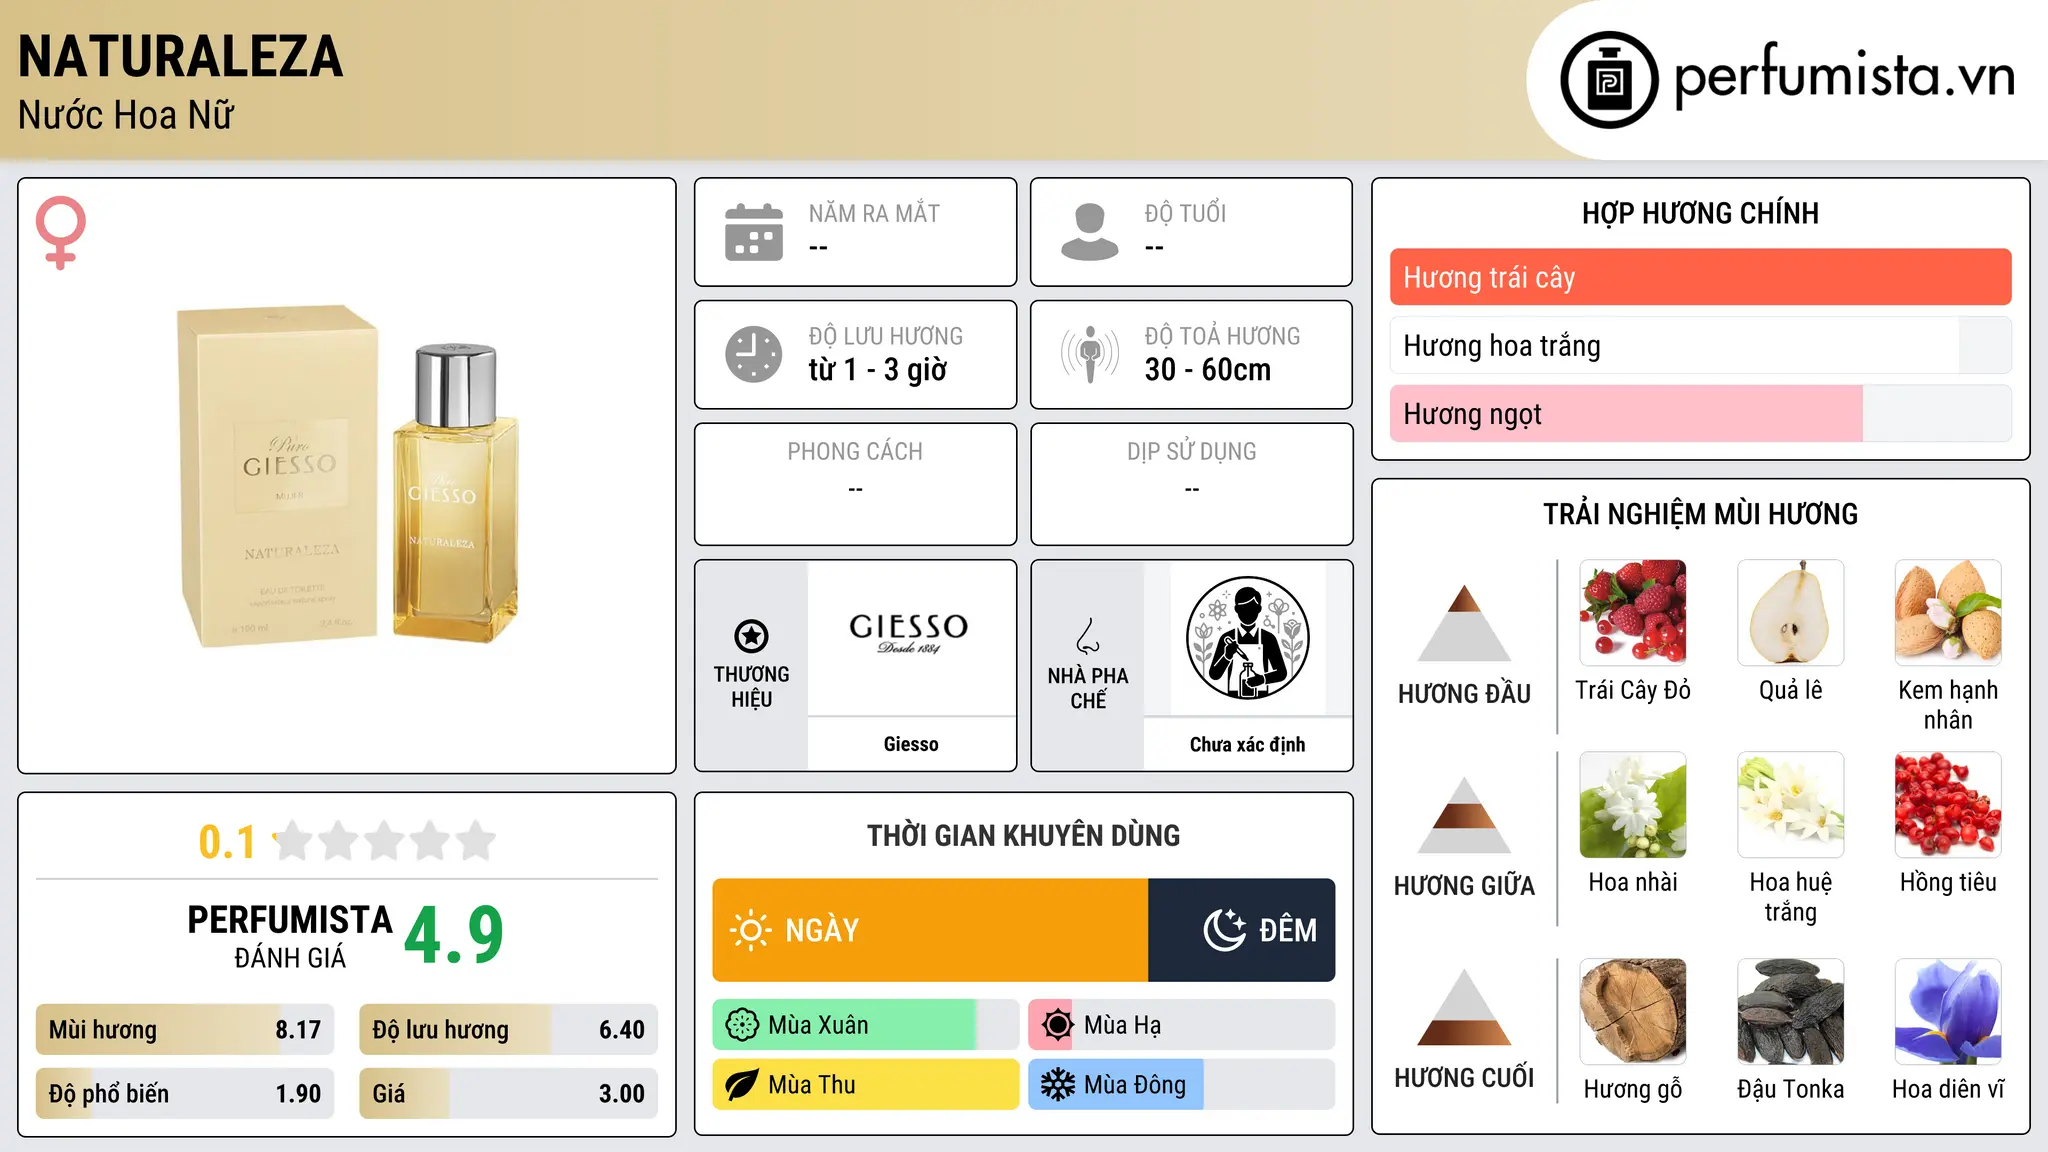
Task: Click the Hương hoa trắng accord bar
Action: 1700,345
